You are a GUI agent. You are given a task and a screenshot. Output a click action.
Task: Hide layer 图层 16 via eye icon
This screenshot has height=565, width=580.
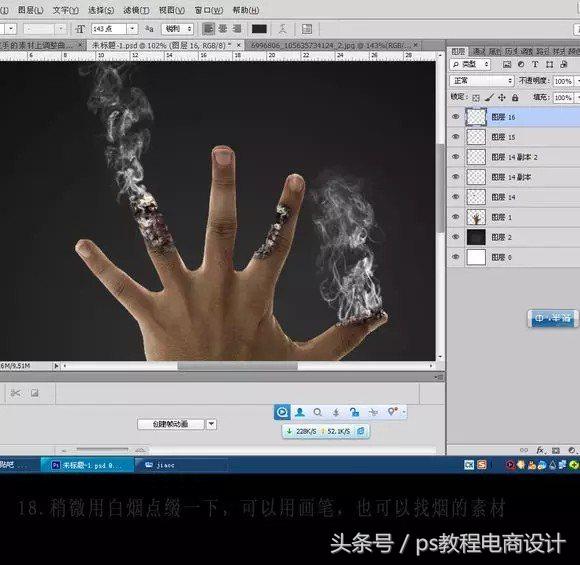click(456, 117)
